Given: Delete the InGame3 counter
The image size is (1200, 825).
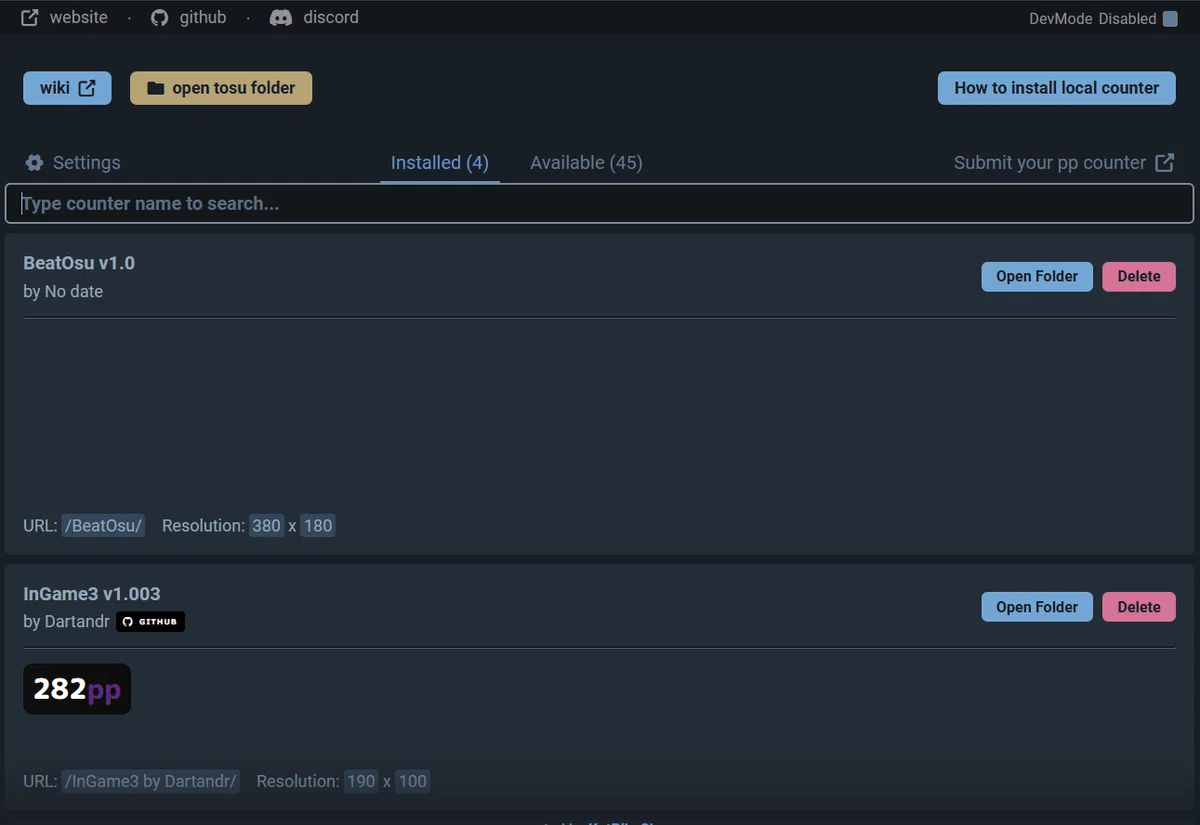Looking at the screenshot, I should pyautogui.click(x=1139, y=607).
